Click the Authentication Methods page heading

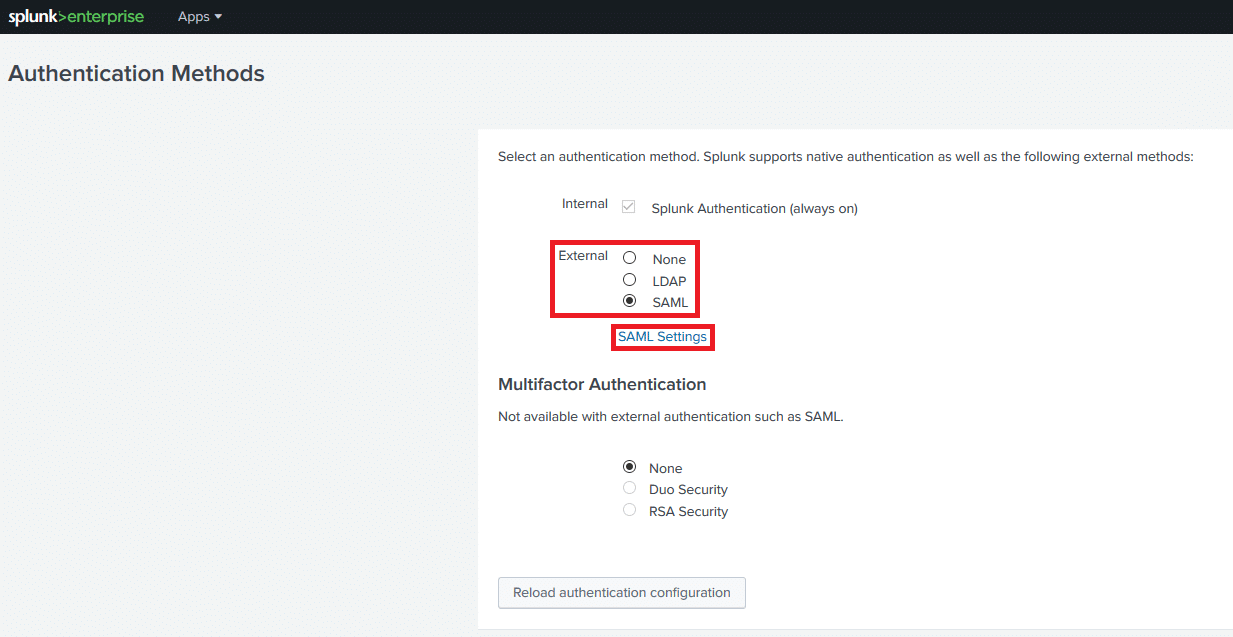136,73
